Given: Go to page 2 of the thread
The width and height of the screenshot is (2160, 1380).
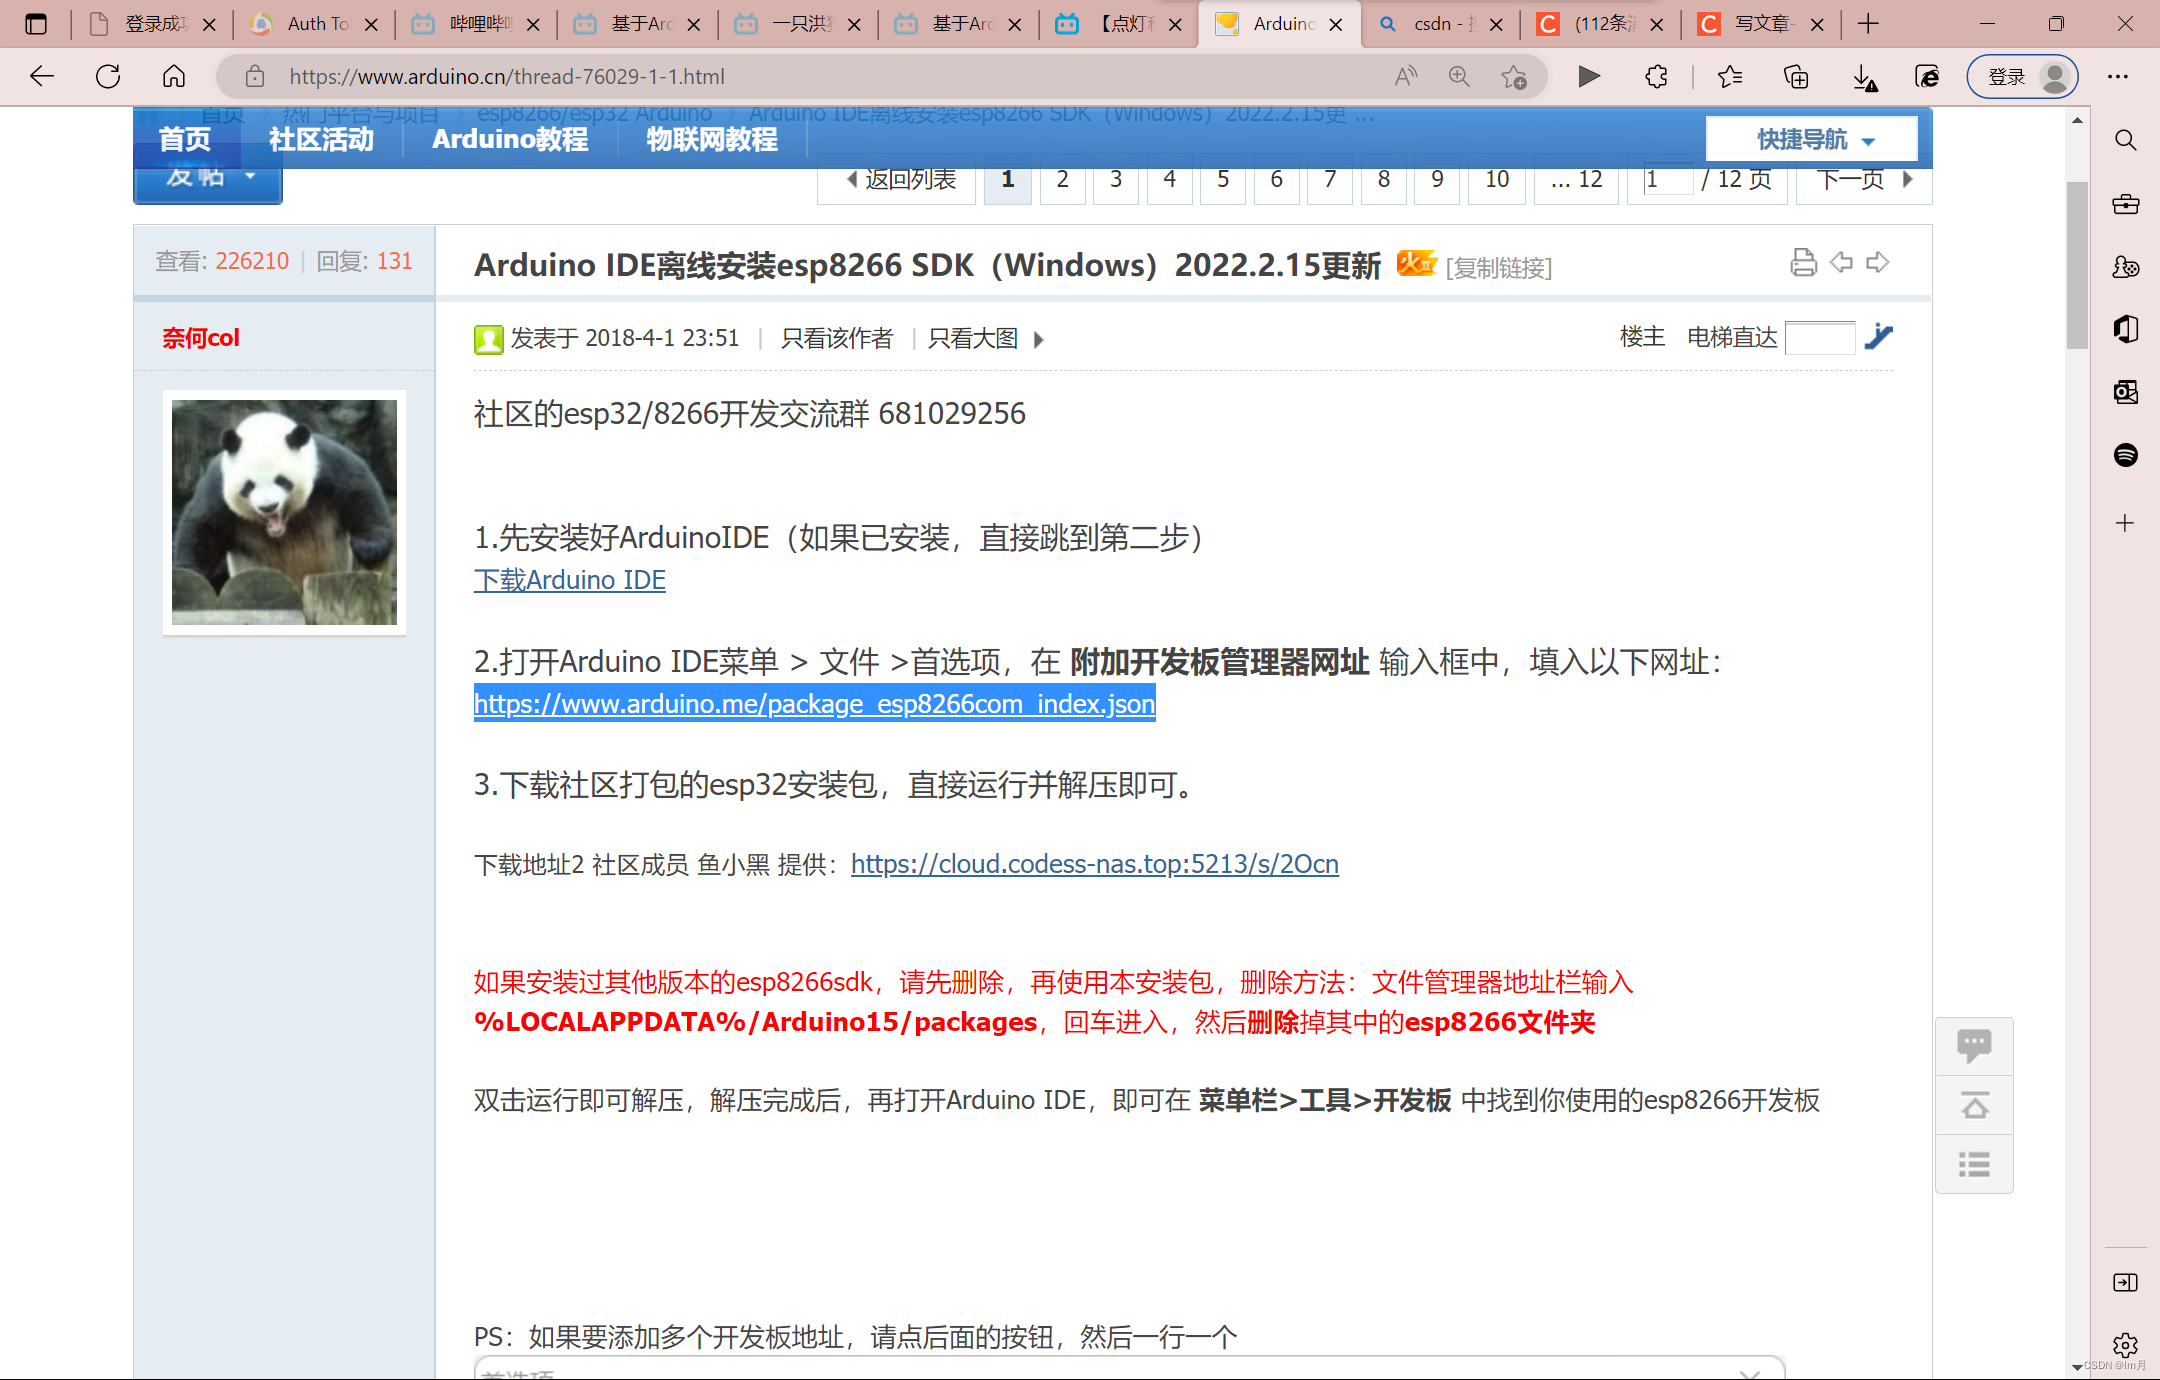Looking at the screenshot, I should click(1062, 180).
